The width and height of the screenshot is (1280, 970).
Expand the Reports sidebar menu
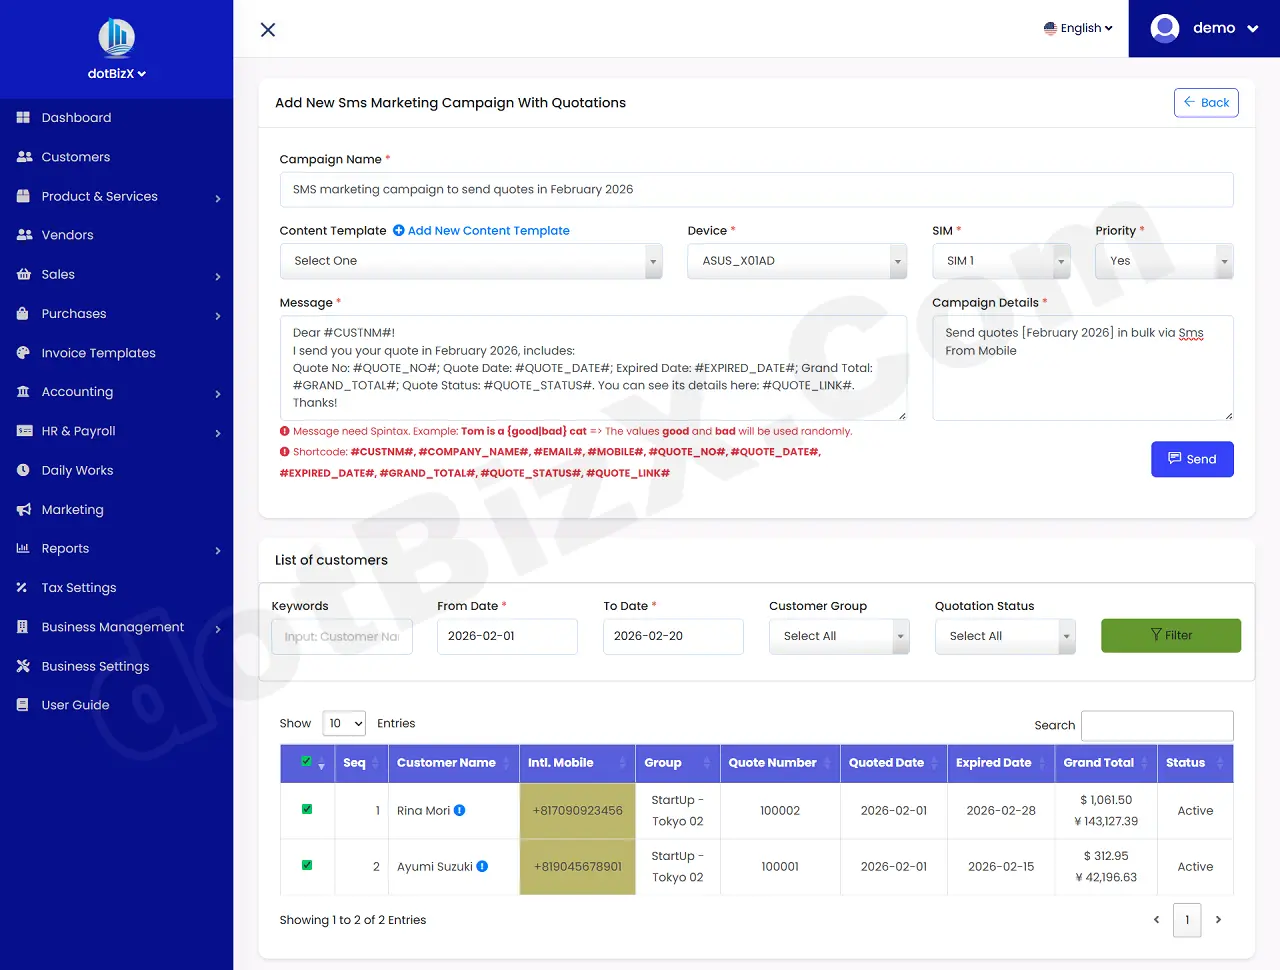[65, 548]
